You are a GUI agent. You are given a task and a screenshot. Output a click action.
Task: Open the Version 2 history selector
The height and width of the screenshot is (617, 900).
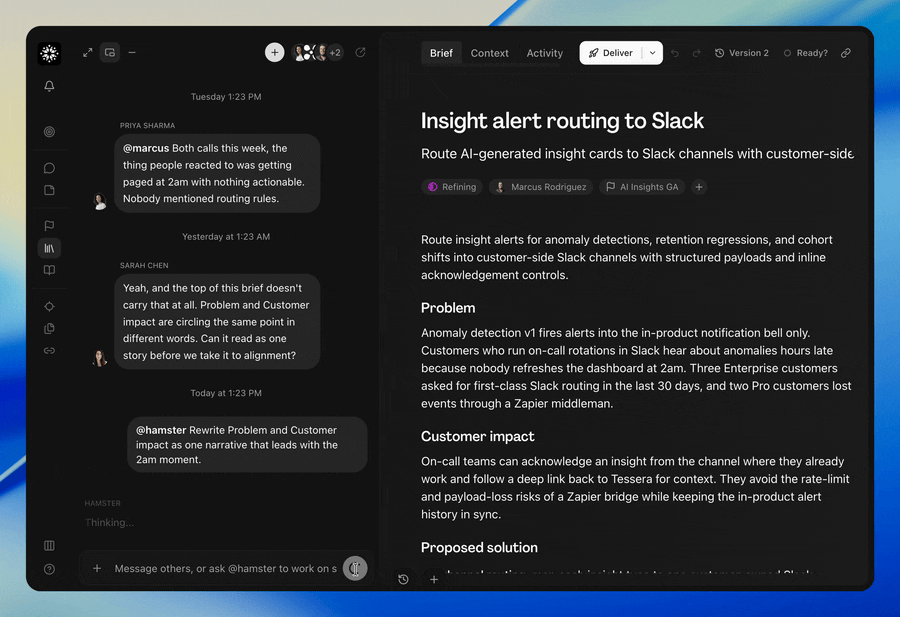point(742,53)
